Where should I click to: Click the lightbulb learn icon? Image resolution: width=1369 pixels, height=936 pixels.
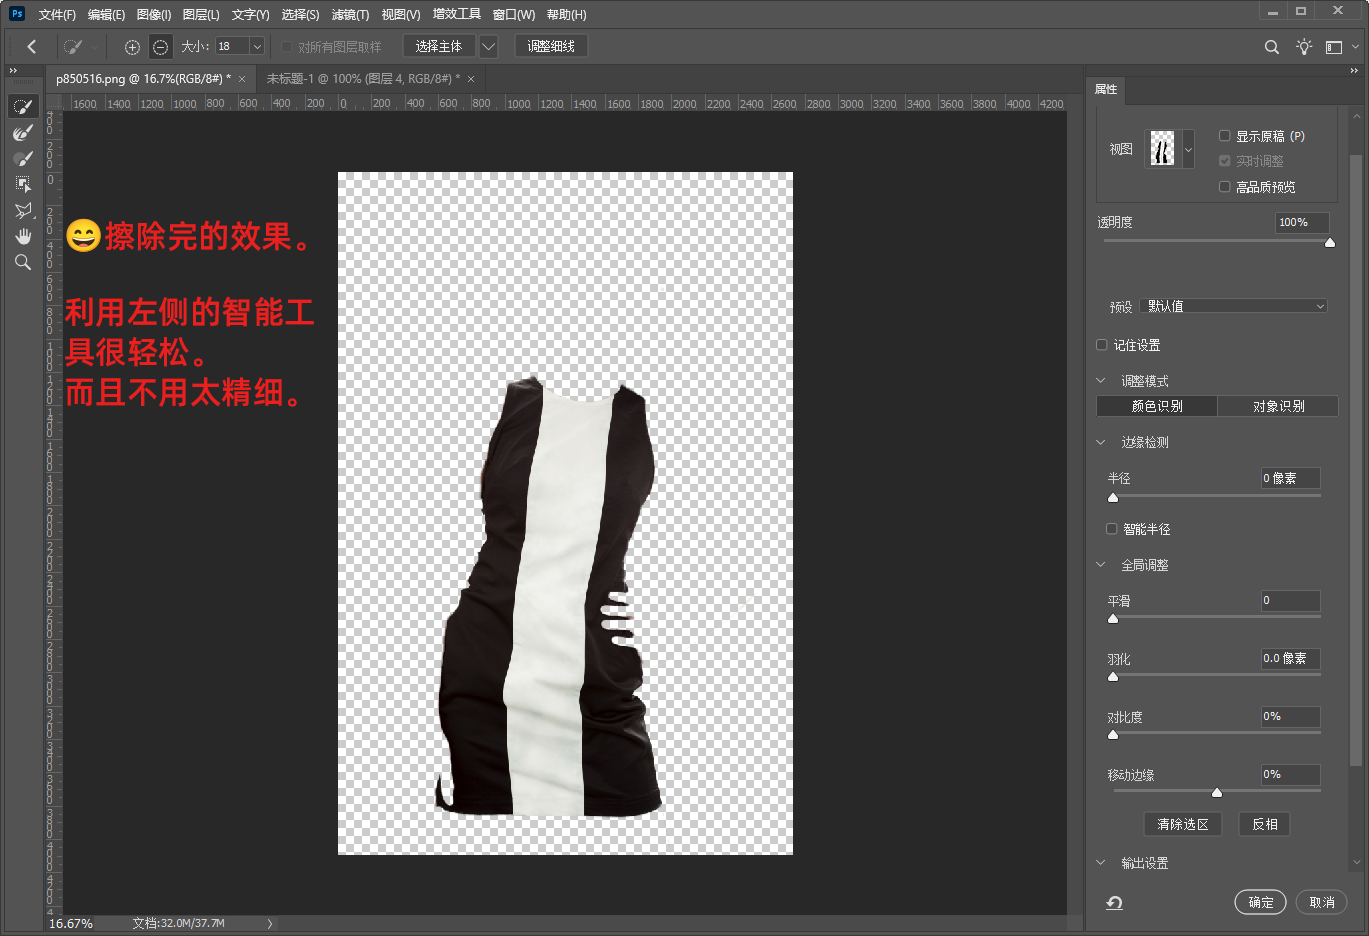(1304, 47)
